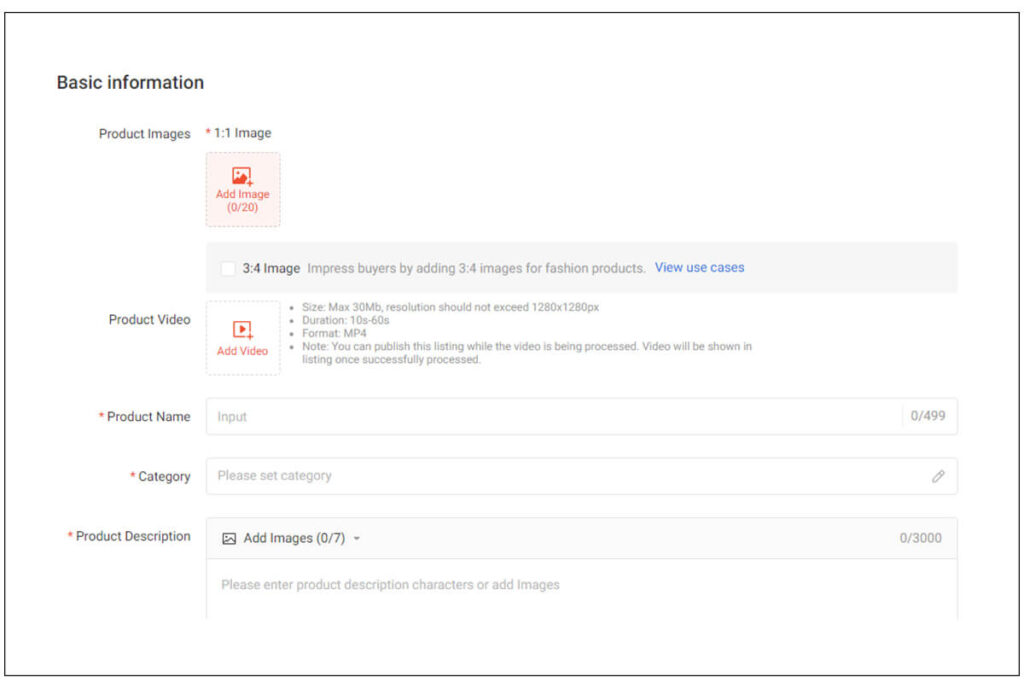
Task: Click the Add Video play icon
Action: pos(242,329)
